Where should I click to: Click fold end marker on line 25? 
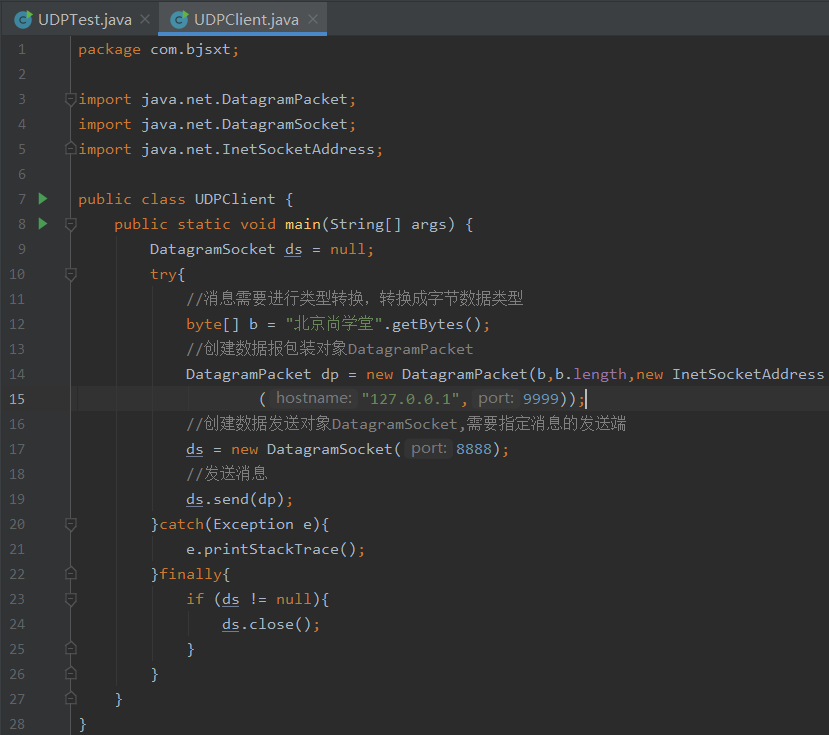pos(70,649)
